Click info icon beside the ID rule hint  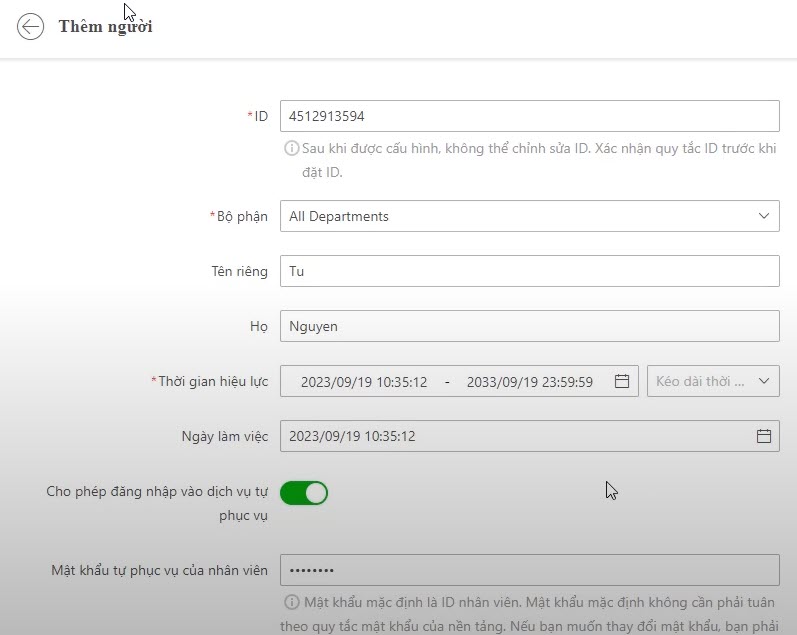pos(291,148)
